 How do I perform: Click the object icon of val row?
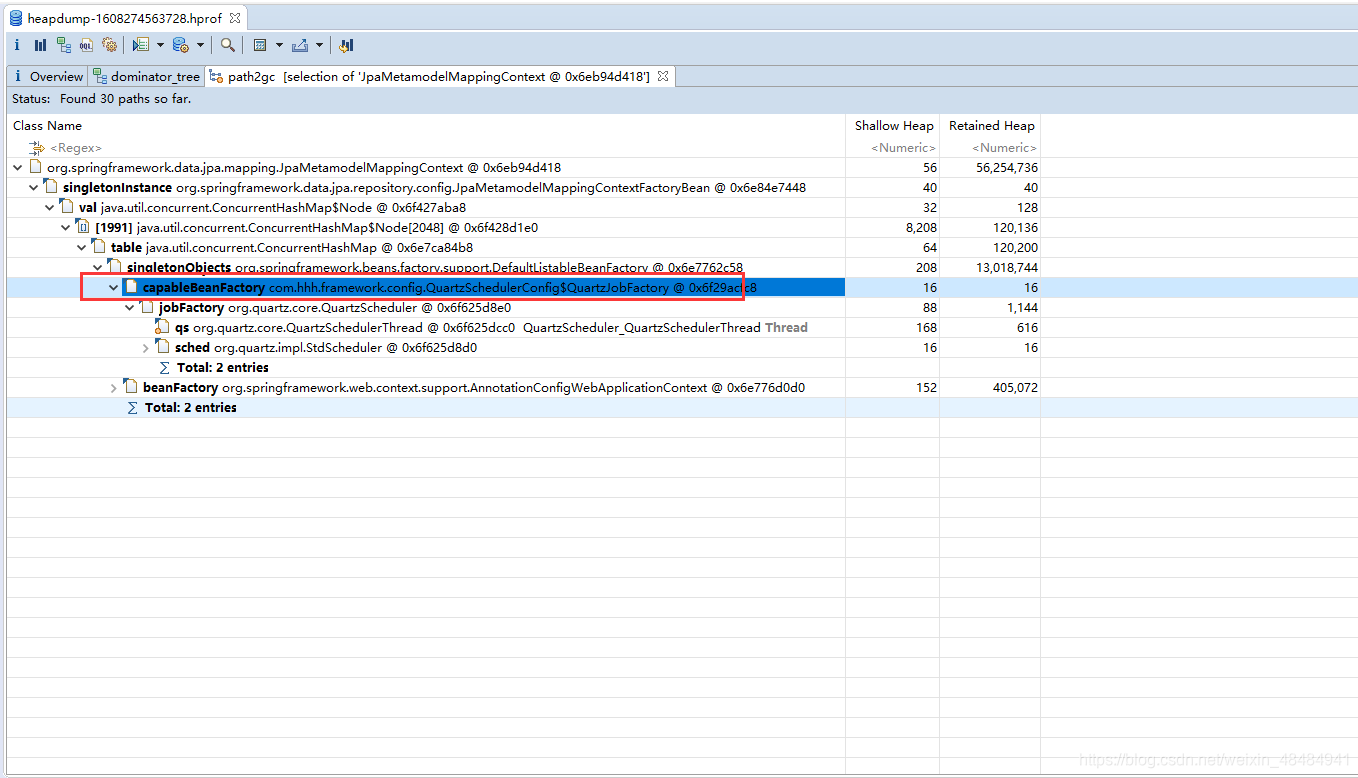[67, 207]
